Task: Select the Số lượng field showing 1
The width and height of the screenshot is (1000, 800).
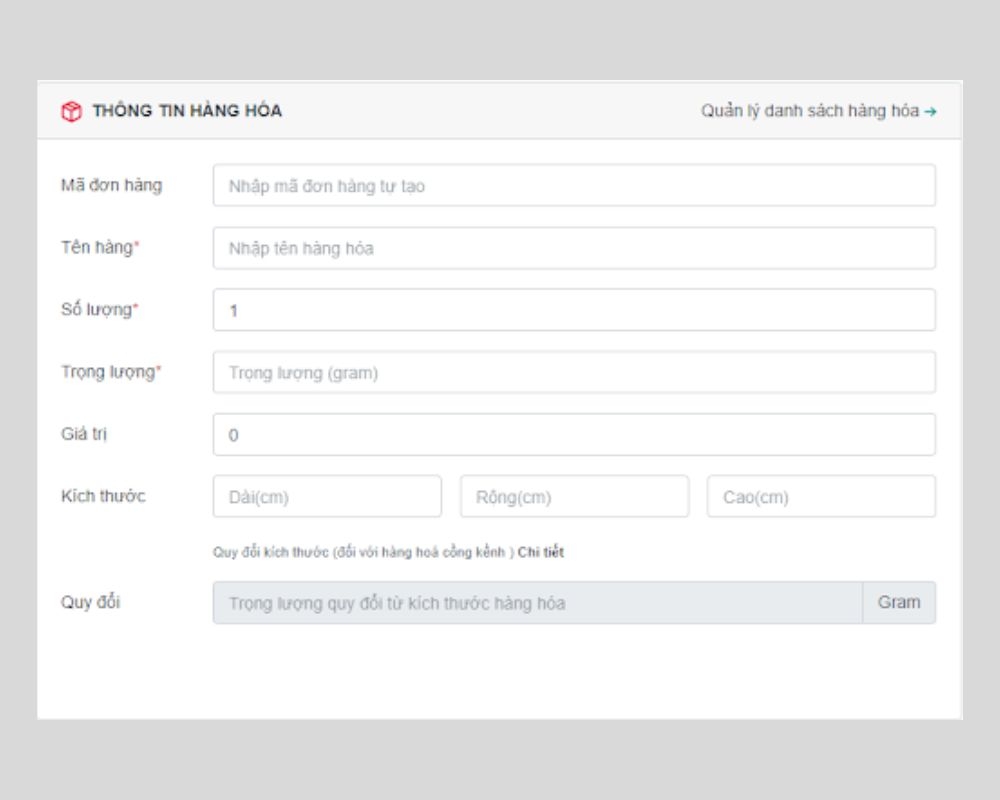Action: click(x=574, y=310)
